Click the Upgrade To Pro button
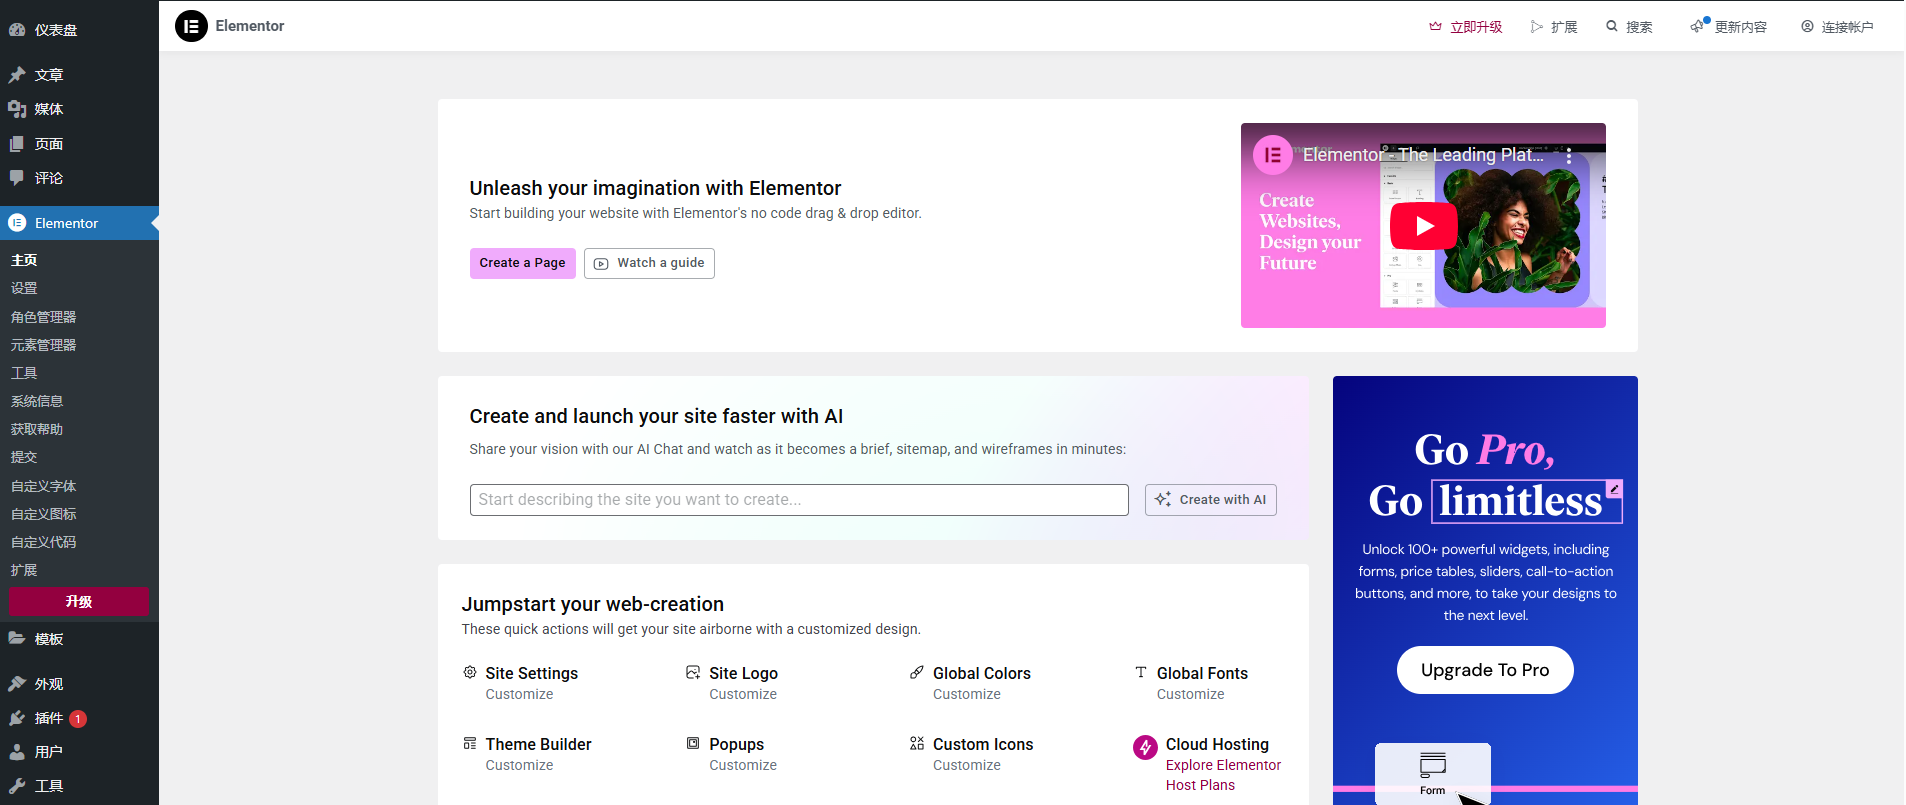Screen dimensions: 1906x805 tap(1485, 670)
